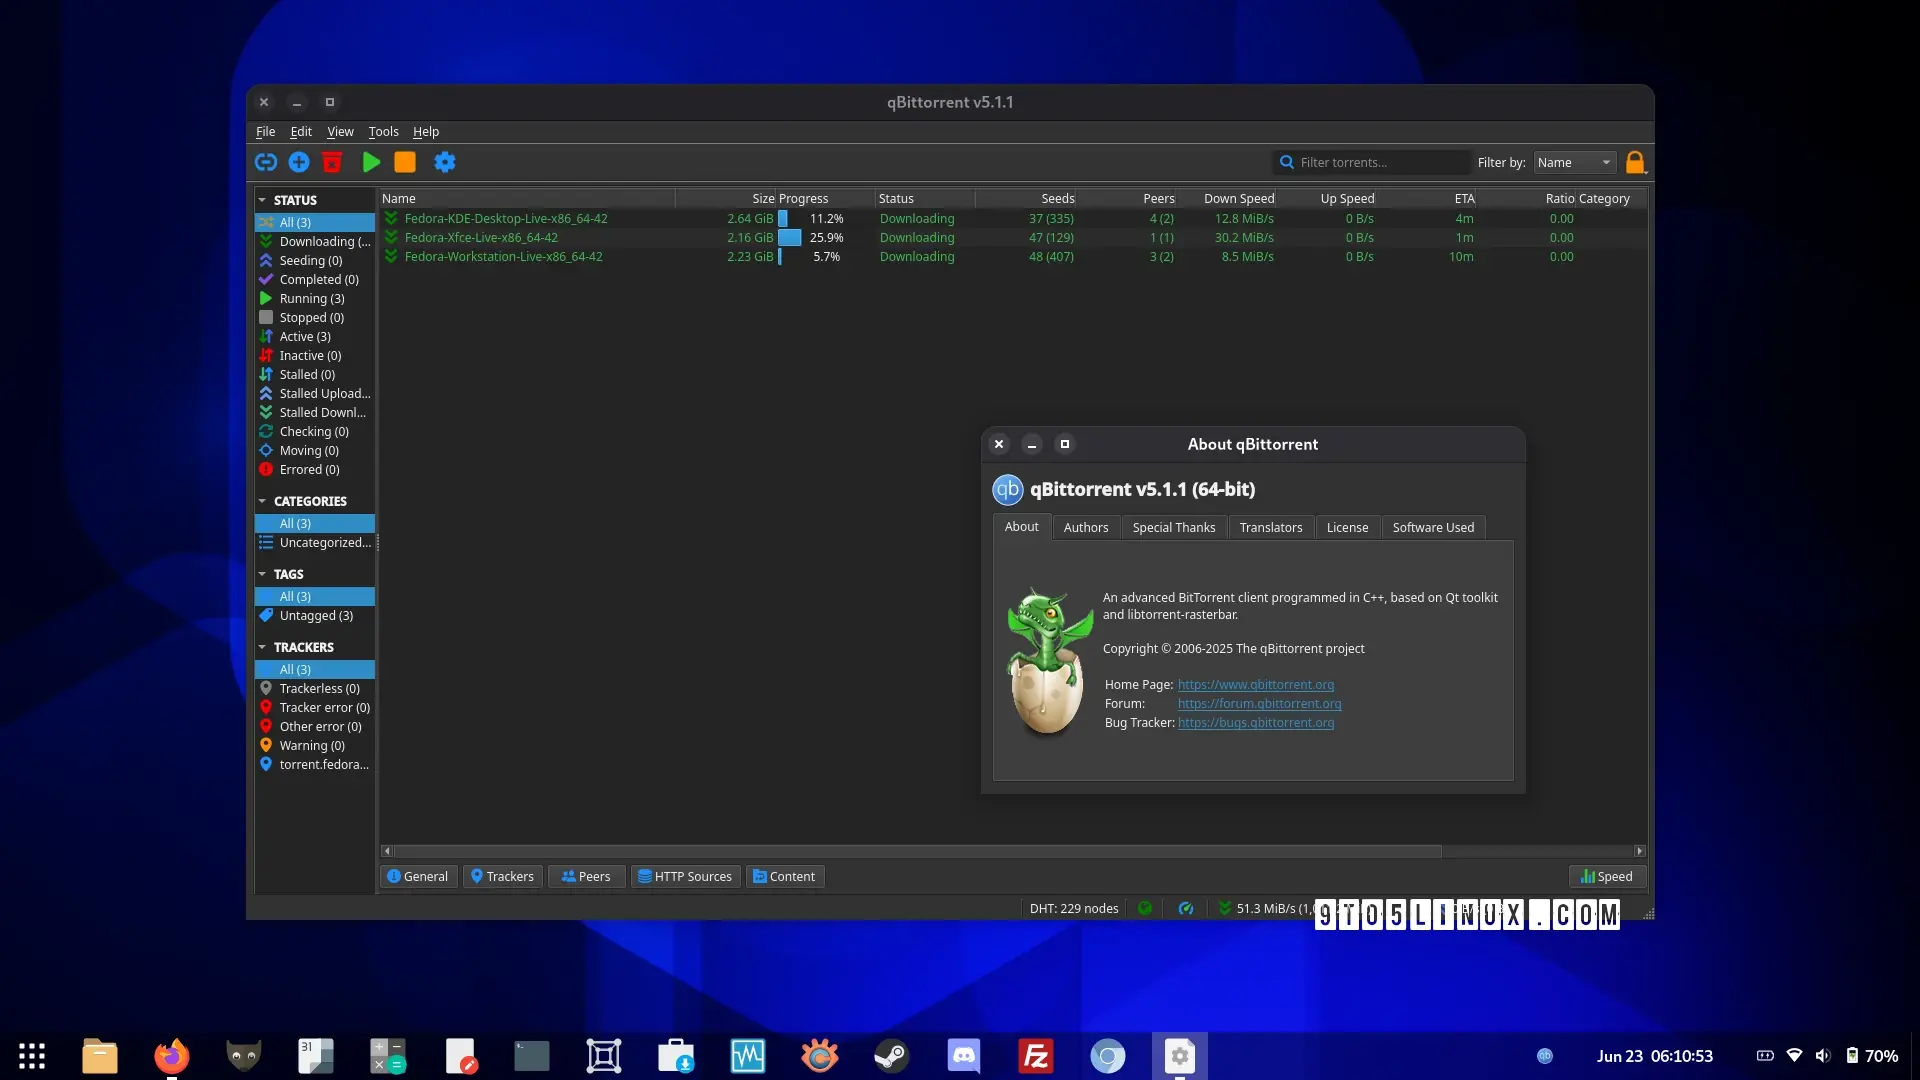Open the qbittorrent.org home page link
The image size is (1920, 1080).
coord(1256,684)
